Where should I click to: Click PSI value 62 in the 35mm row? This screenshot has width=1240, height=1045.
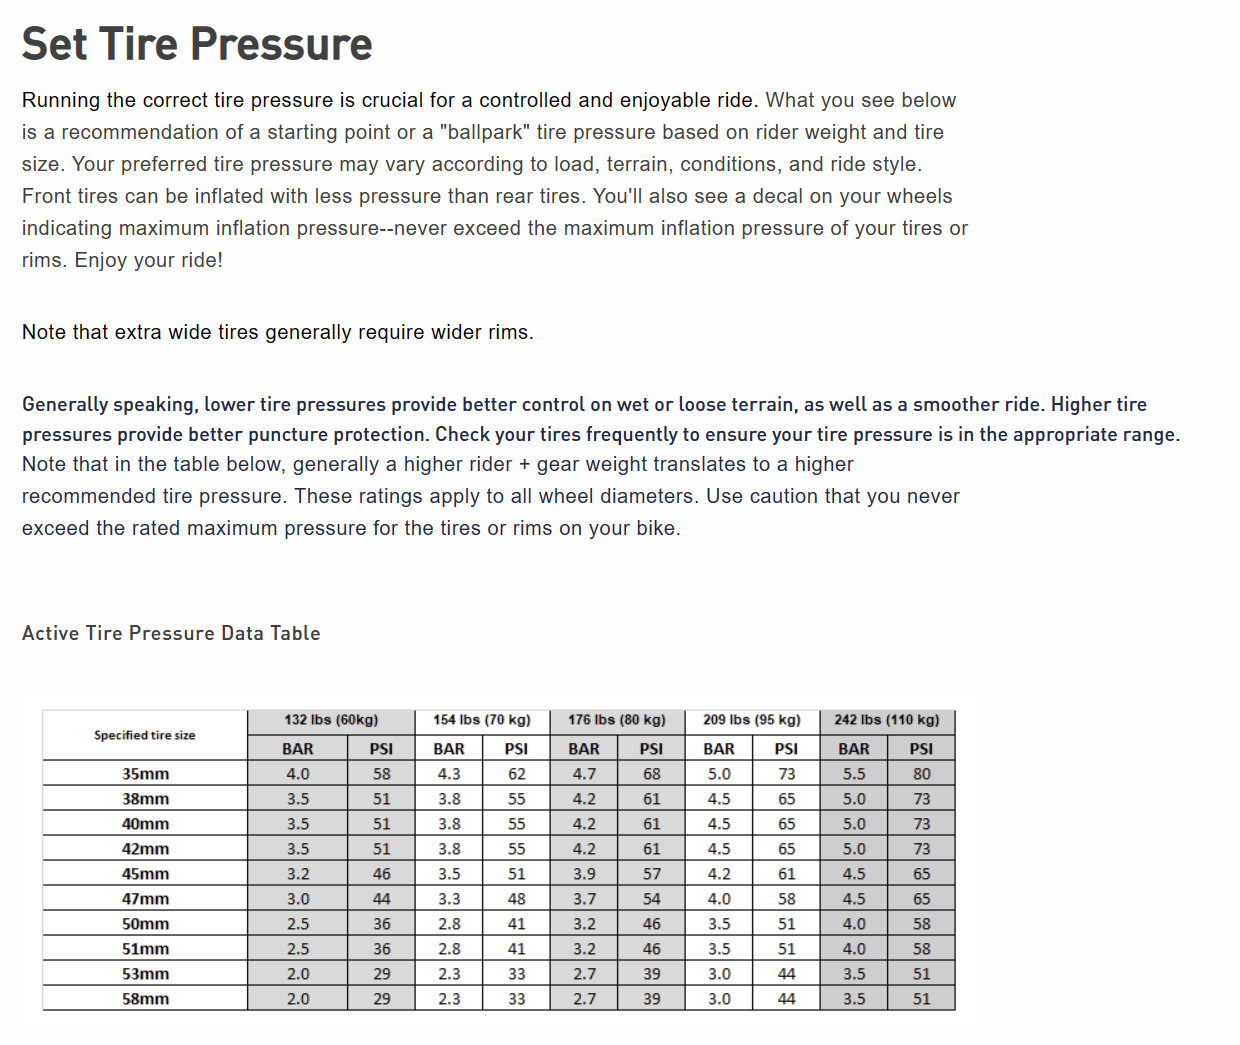pos(516,774)
